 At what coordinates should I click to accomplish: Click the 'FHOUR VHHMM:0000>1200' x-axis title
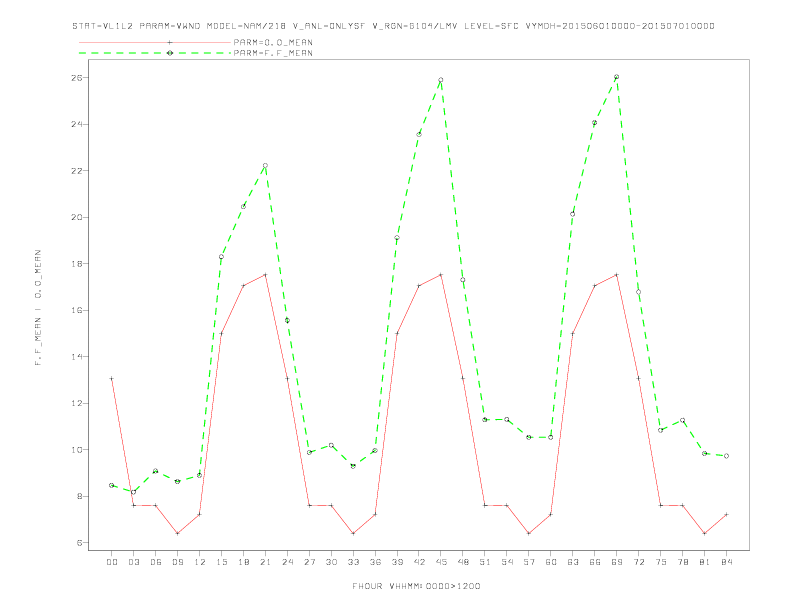416,586
